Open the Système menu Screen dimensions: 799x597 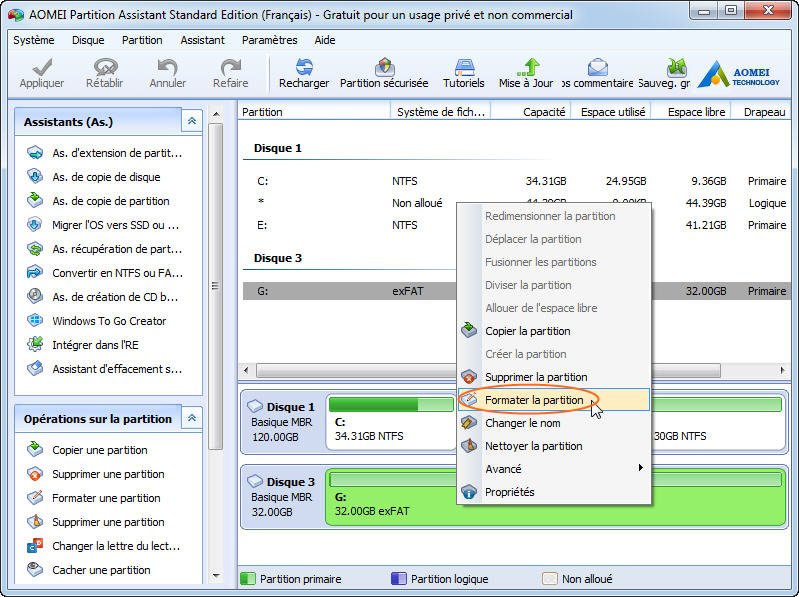34,40
